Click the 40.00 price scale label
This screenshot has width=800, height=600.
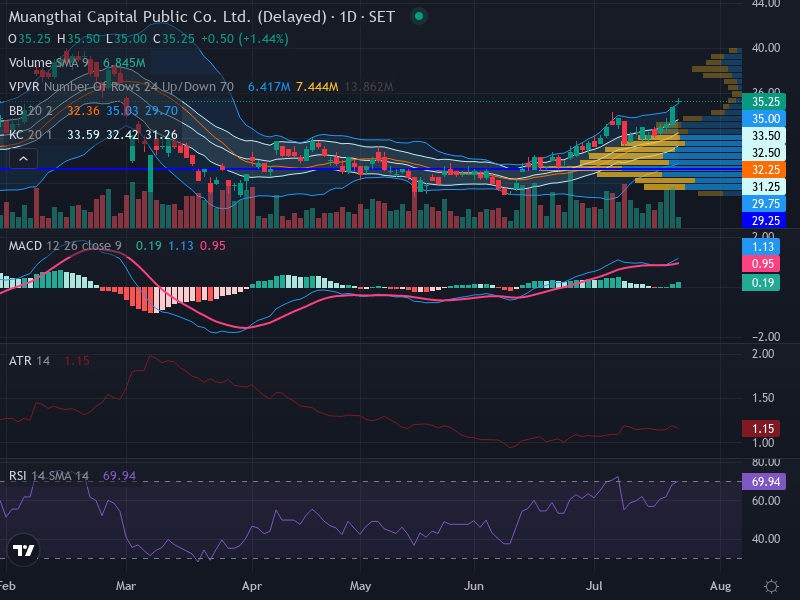[766, 48]
